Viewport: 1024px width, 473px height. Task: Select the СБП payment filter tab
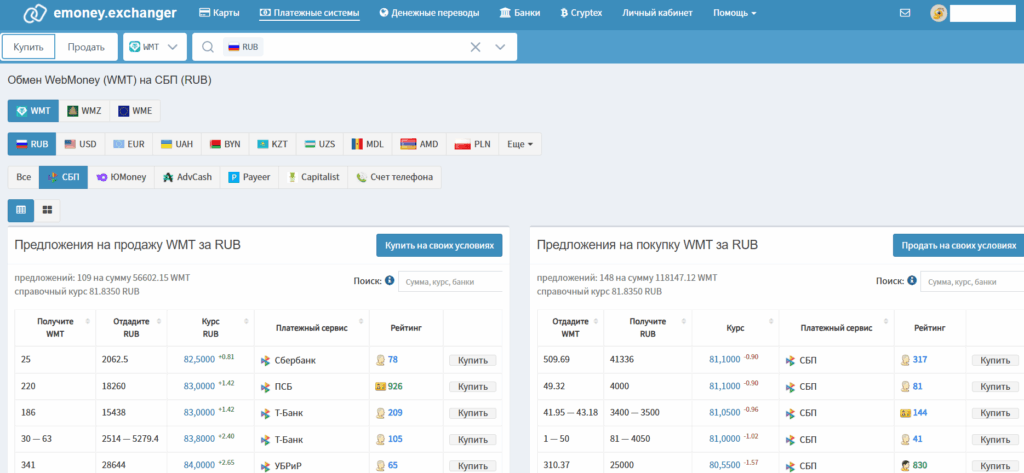(63, 177)
